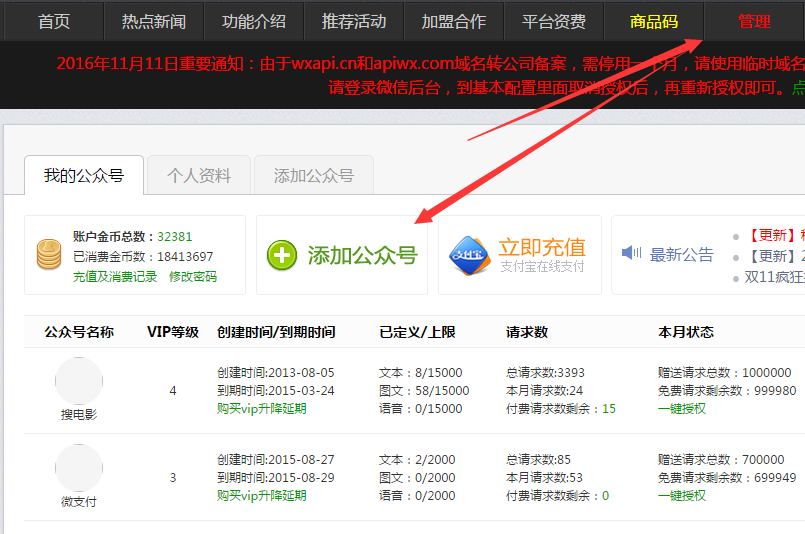This screenshot has height=534, width=805.
Task: Open the 搜电影 account avatar
Action: click(78, 382)
